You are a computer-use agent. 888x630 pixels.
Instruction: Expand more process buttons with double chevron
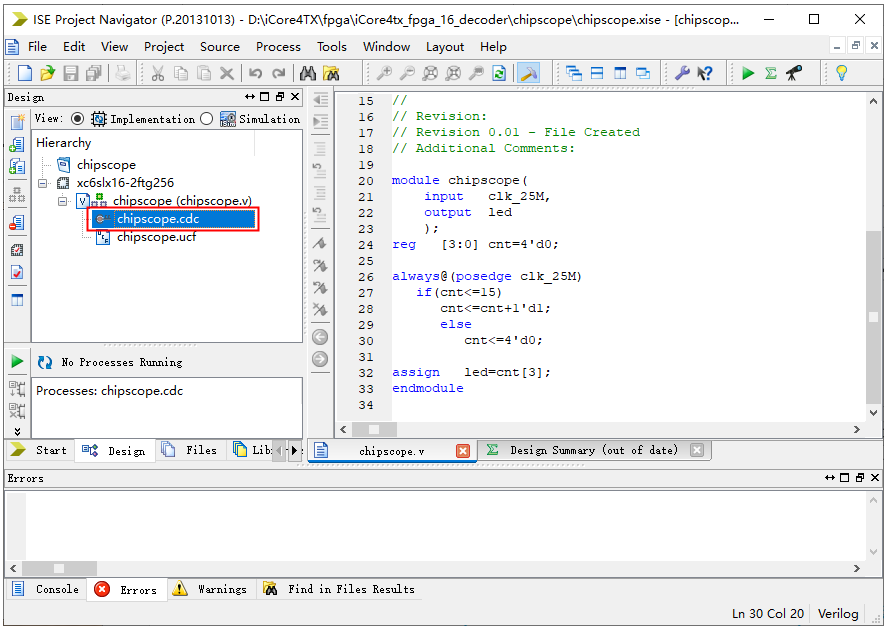pyautogui.click(x=17, y=433)
